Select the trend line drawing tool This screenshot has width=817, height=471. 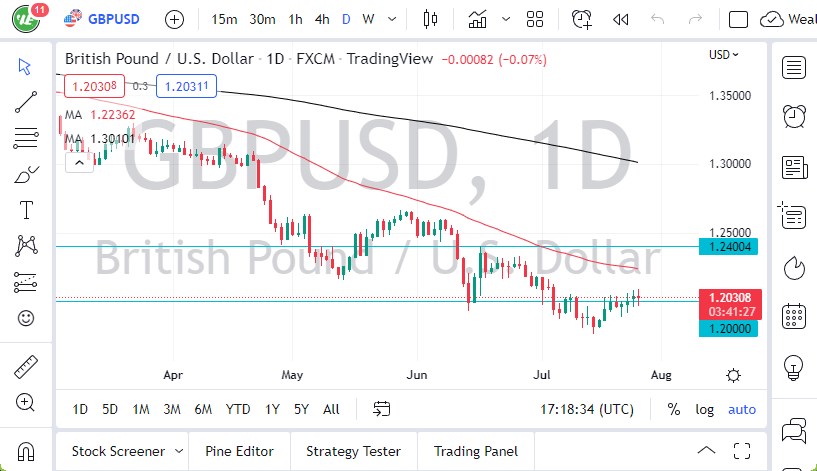tap(27, 101)
